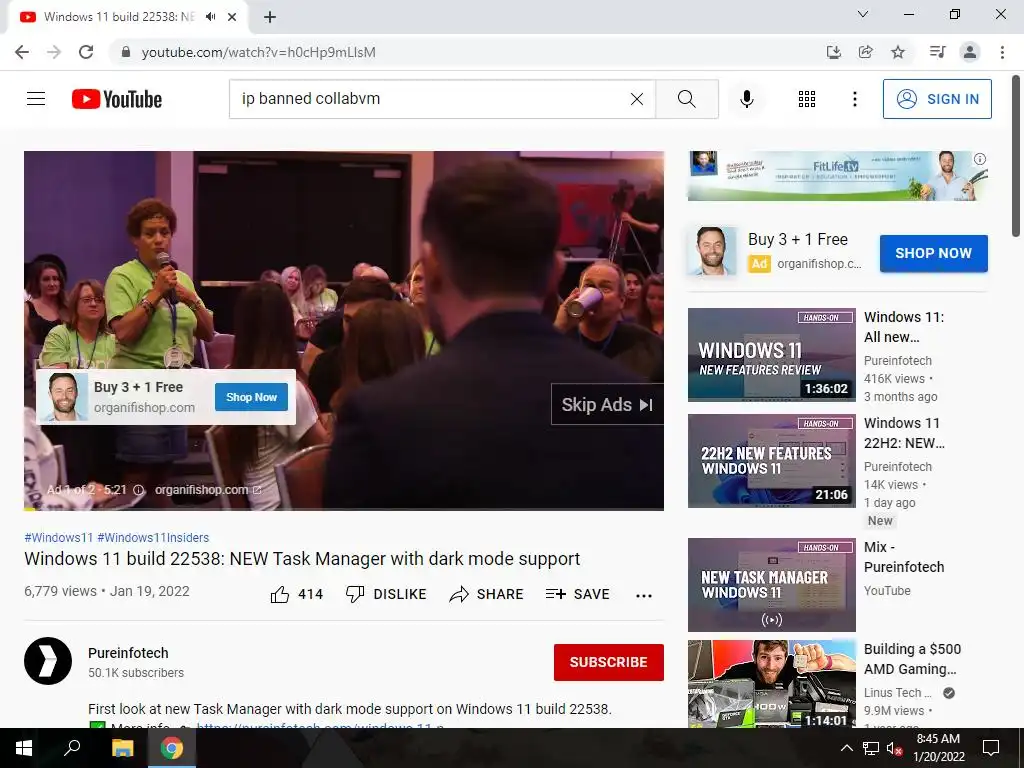
Task: Open taskbar search
Action: tap(72, 748)
